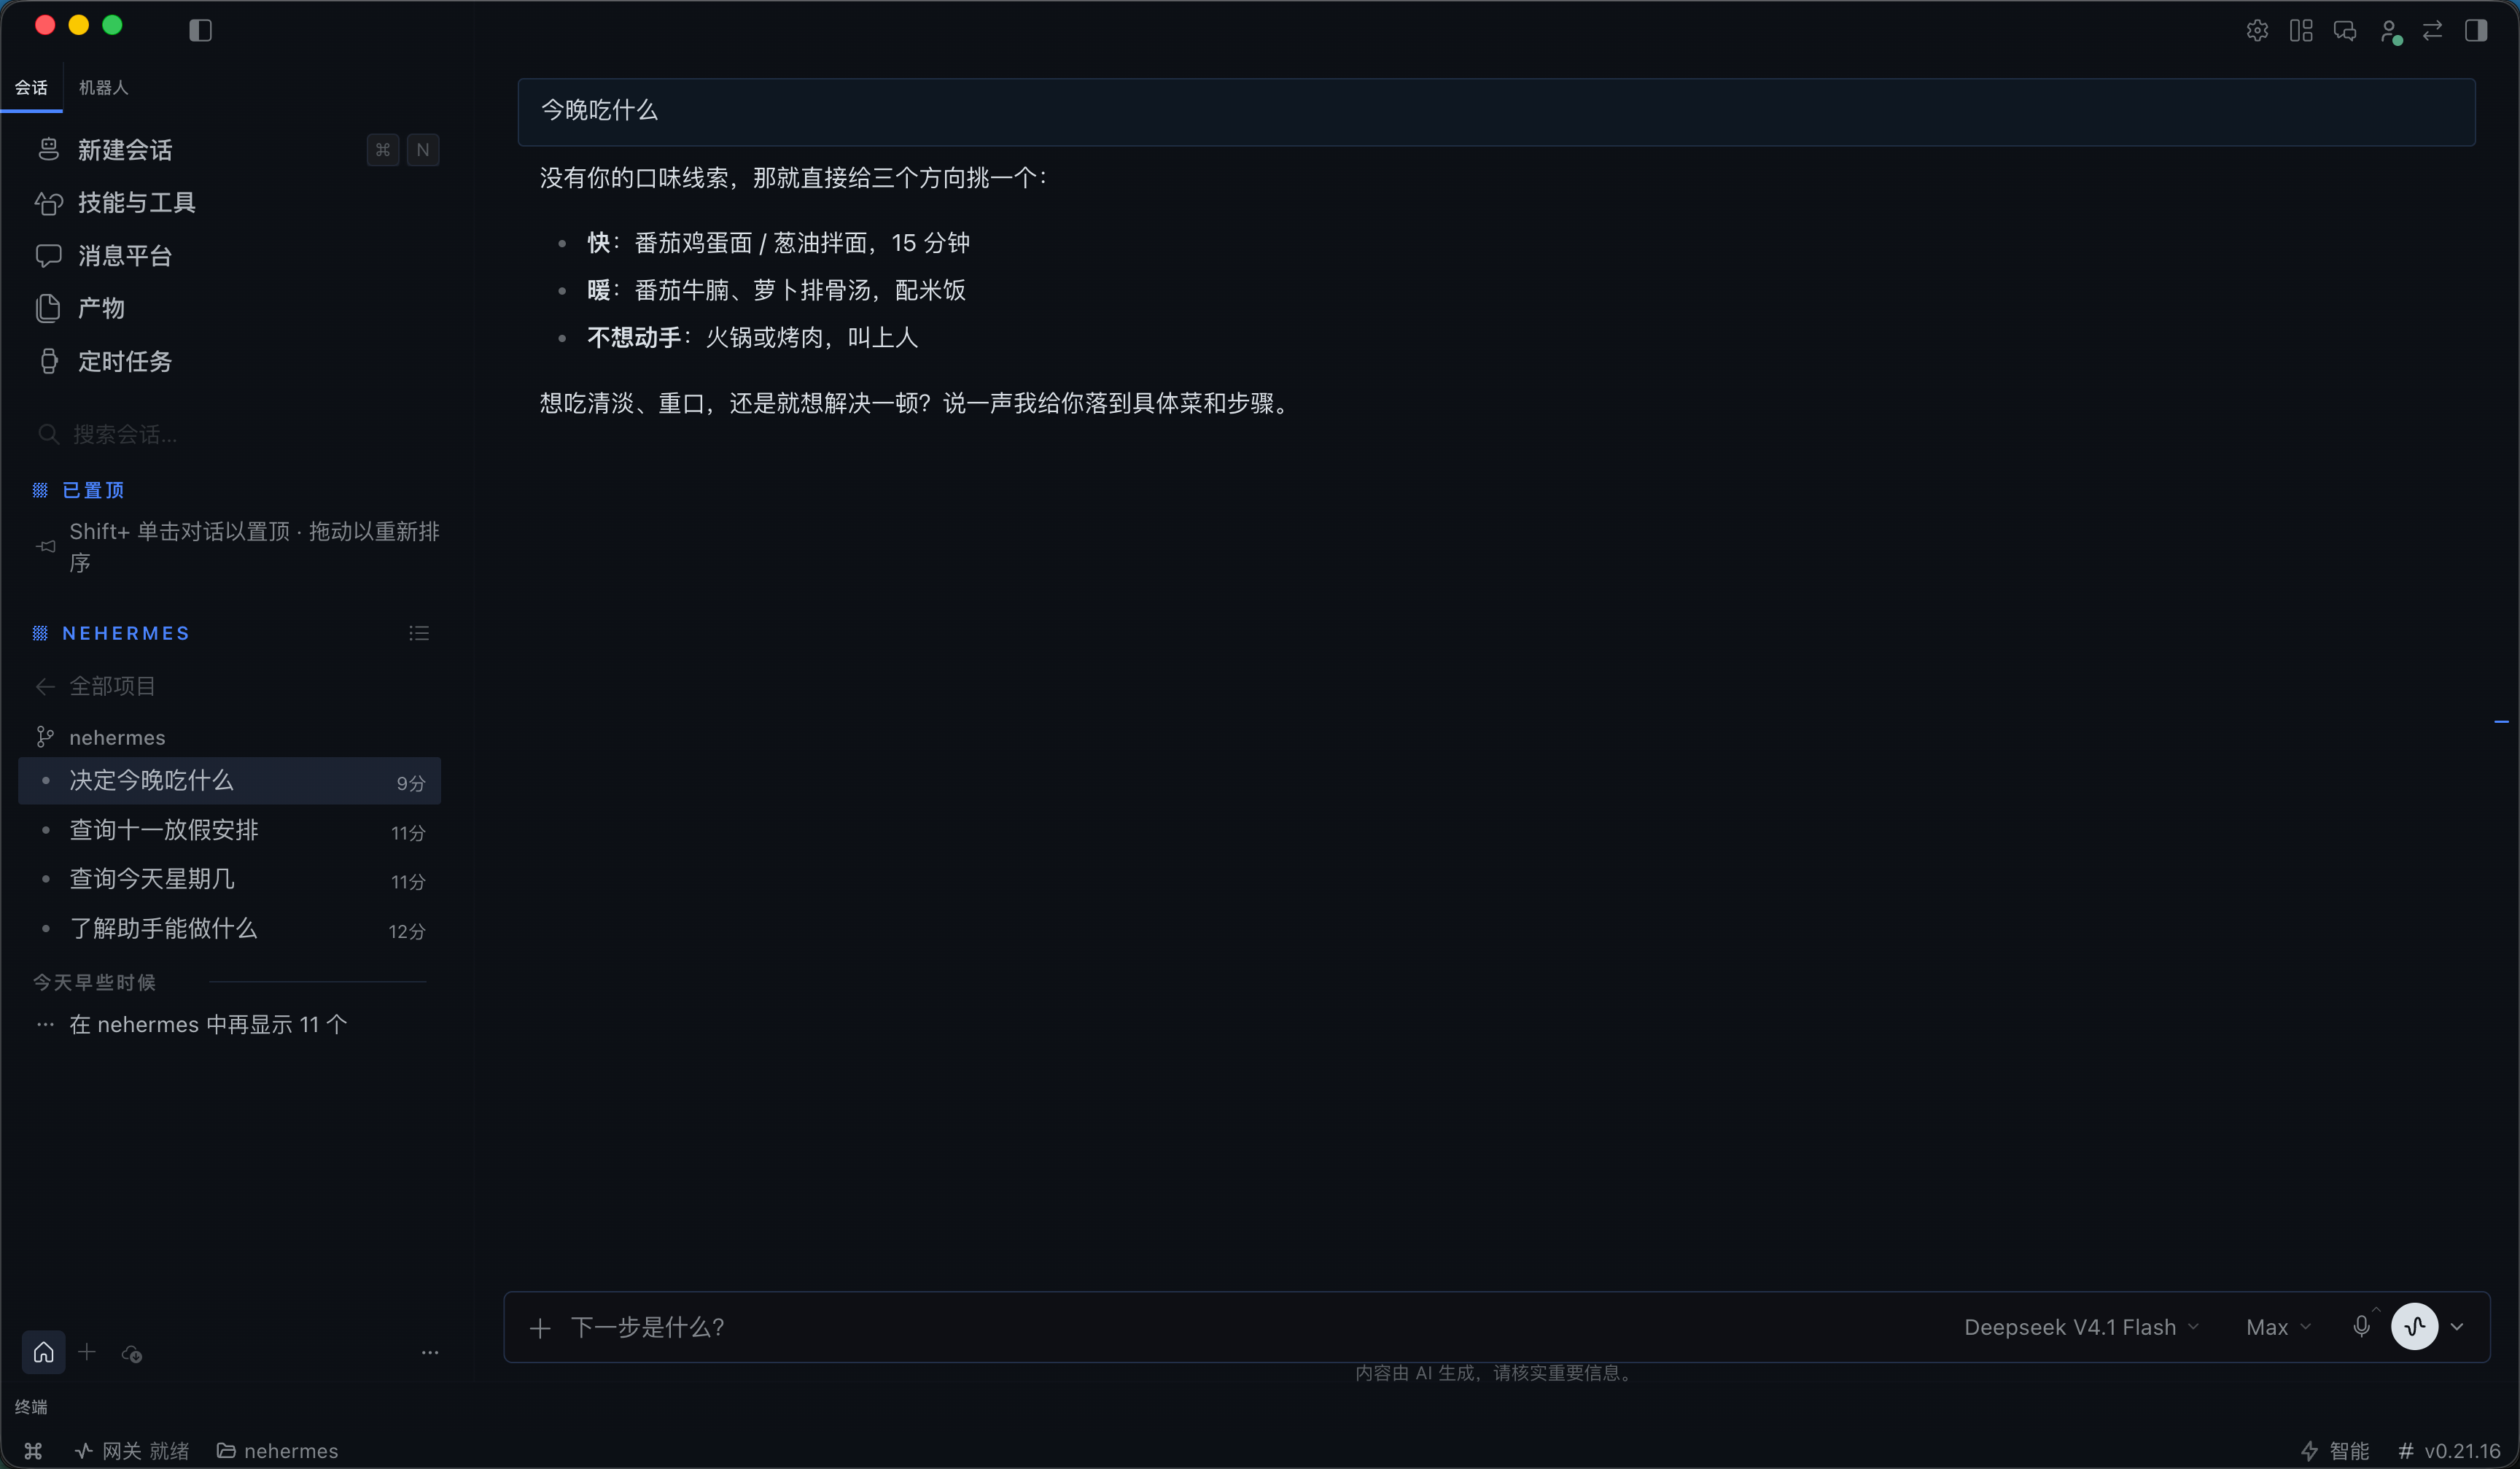2520x1469 pixels.
Task: Click plus icon beside the home button
Action: tap(87, 1353)
